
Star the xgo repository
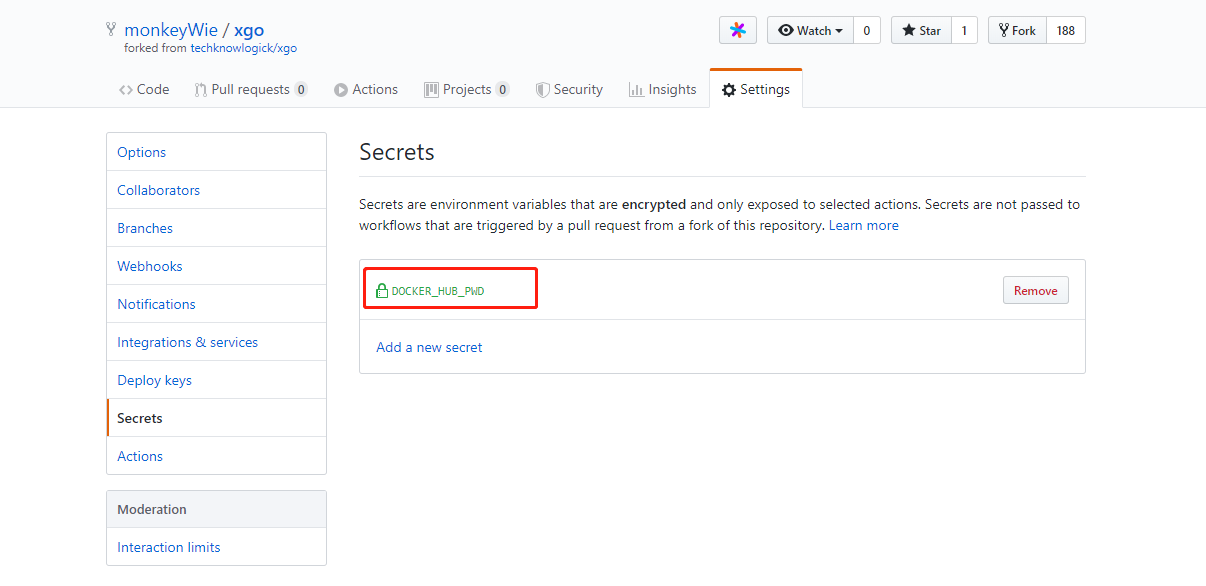tap(921, 31)
